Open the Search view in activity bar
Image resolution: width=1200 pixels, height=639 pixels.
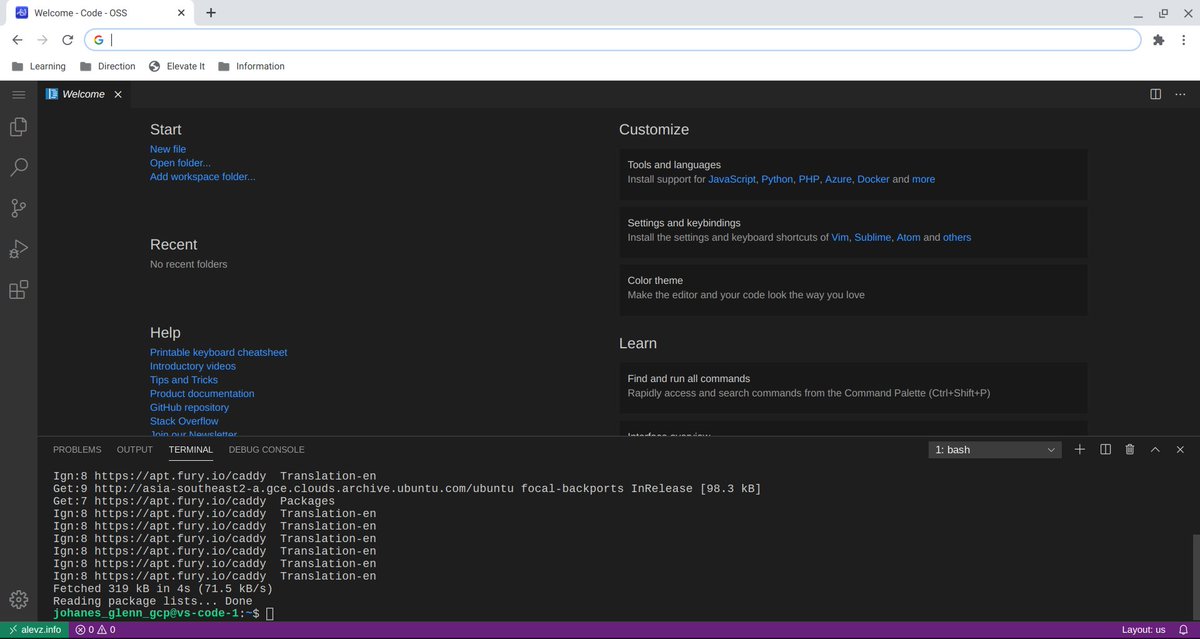tap(18, 167)
